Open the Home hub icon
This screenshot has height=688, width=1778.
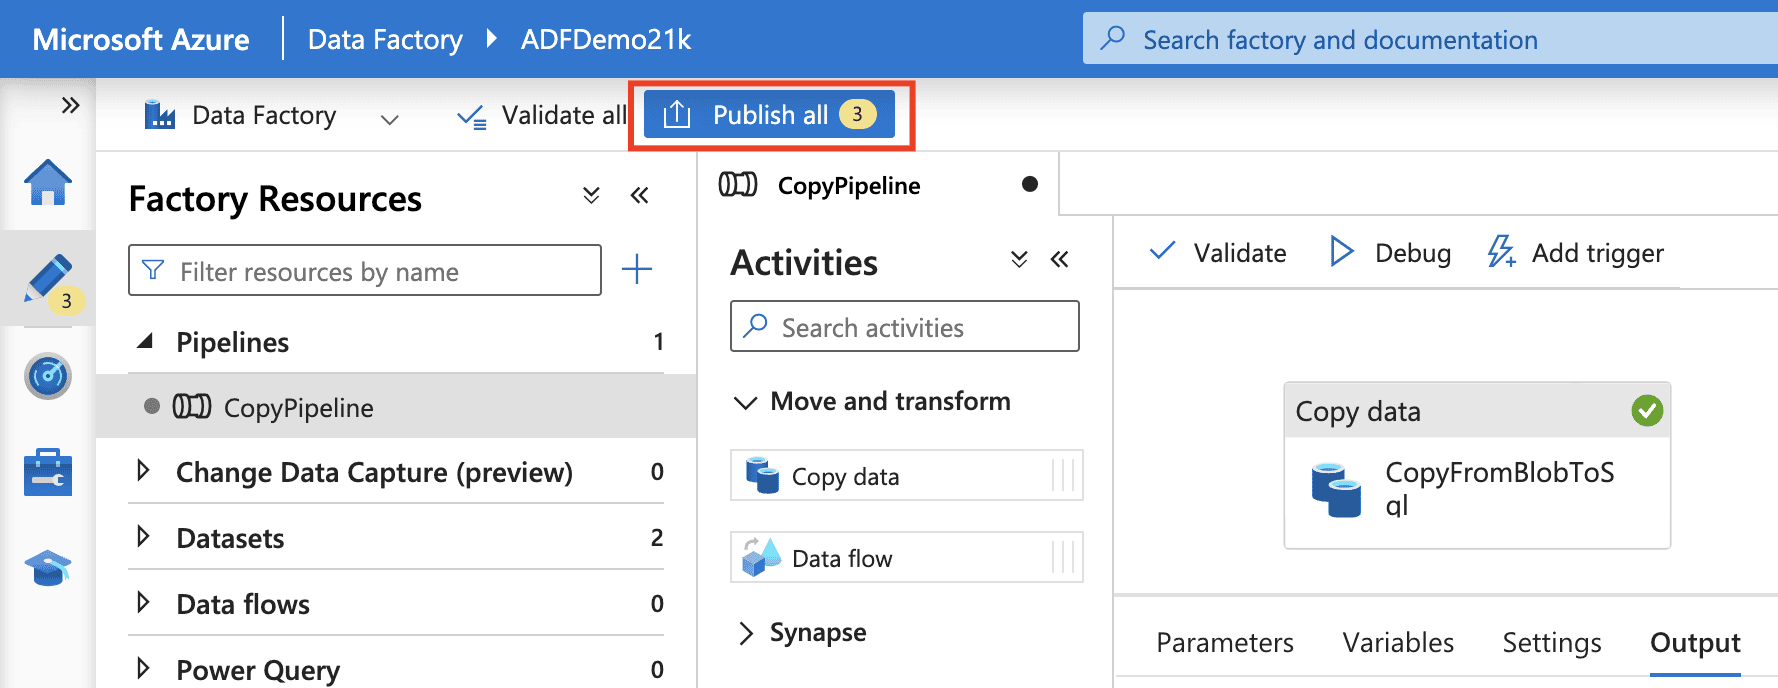[x=47, y=183]
